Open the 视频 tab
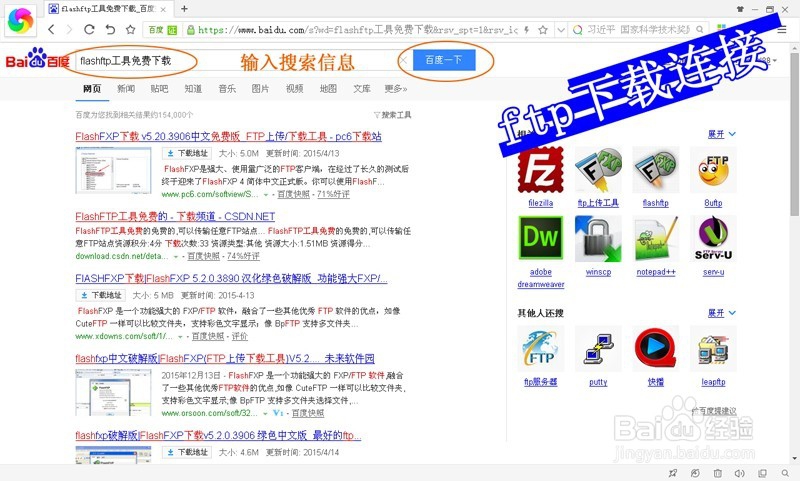The height and width of the screenshot is (481, 800). click(x=294, y=89)
